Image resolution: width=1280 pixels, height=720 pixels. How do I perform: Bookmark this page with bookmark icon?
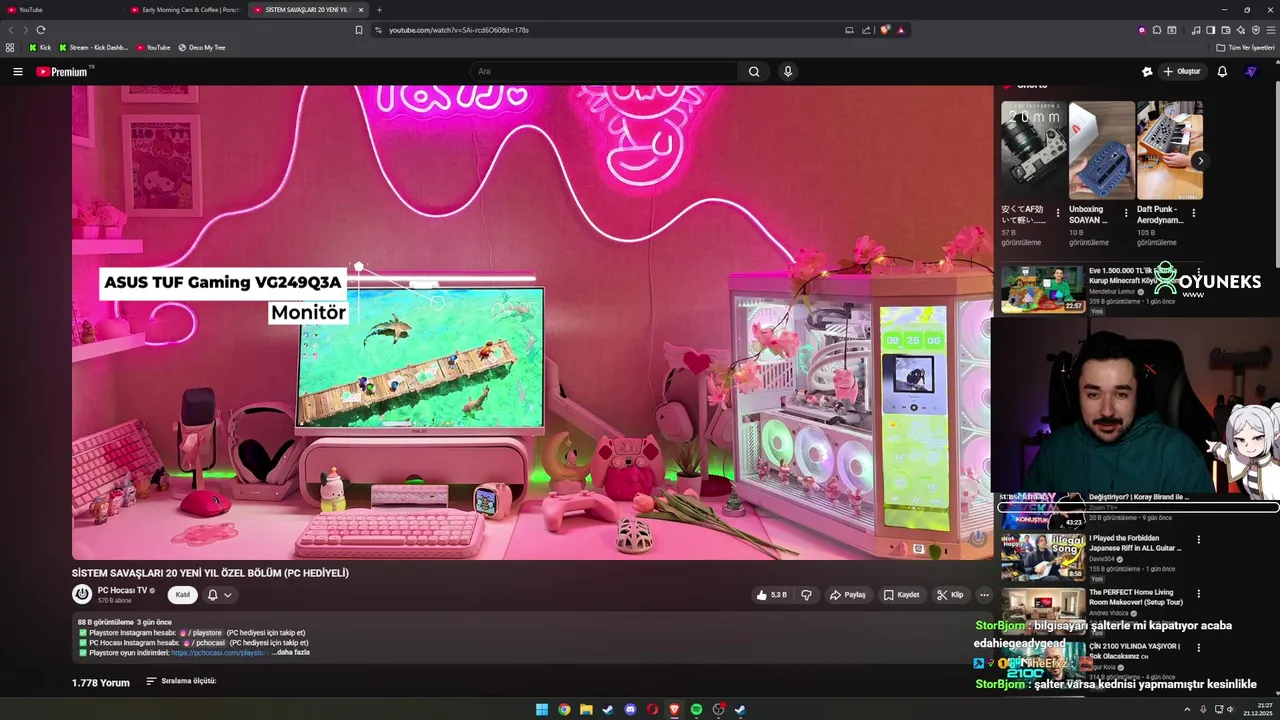[x=359, y=30]
